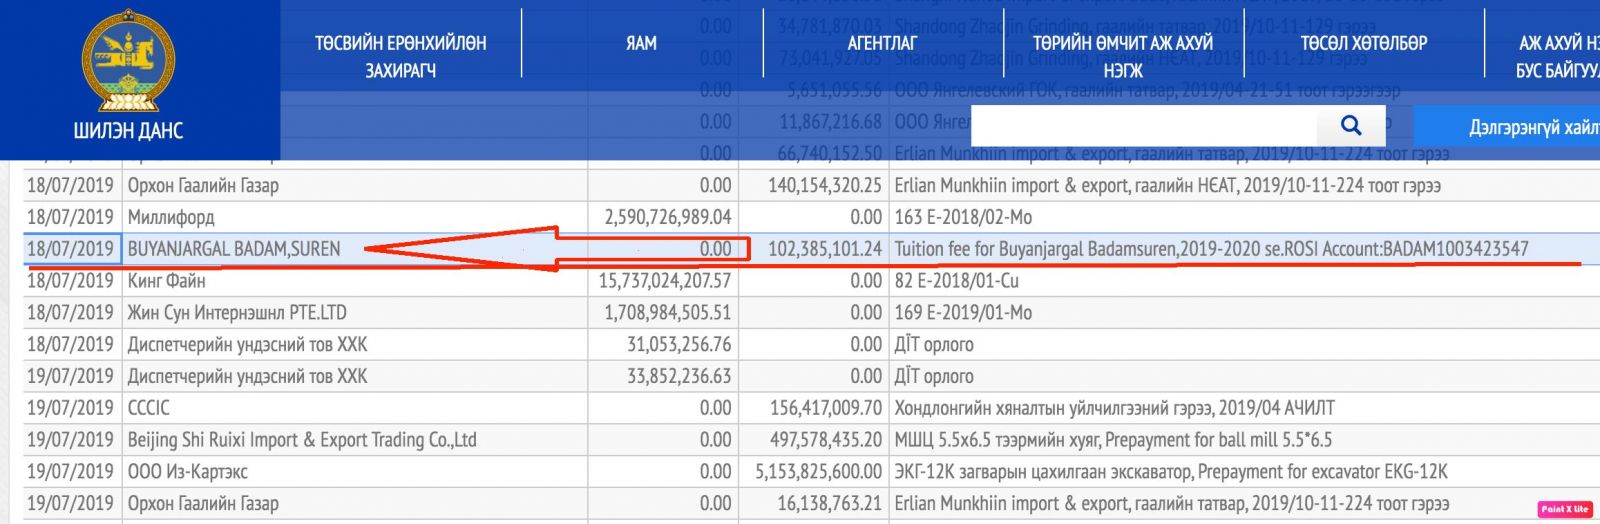The width and height of the screenshot is (1600, 524).
Task: Open the ШИЛЭН ДАНС home link
Action: coord(128,130)
